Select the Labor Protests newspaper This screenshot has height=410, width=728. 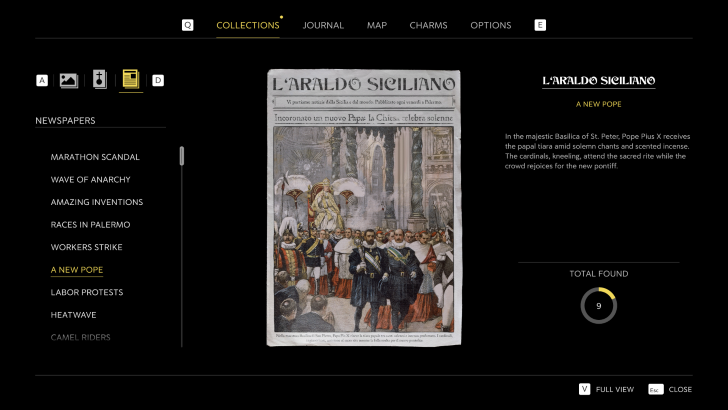[87, 292]
